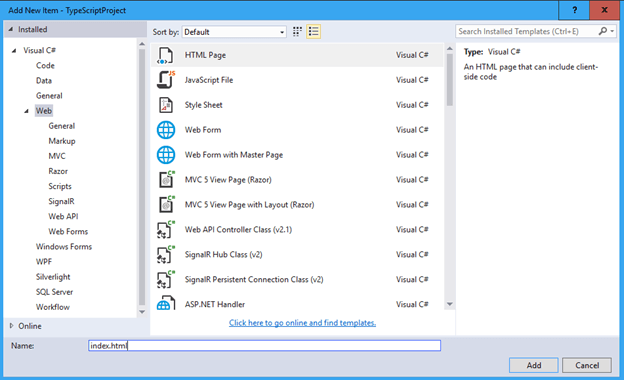Close the Add New Item dialog

[x=604, y=10]
